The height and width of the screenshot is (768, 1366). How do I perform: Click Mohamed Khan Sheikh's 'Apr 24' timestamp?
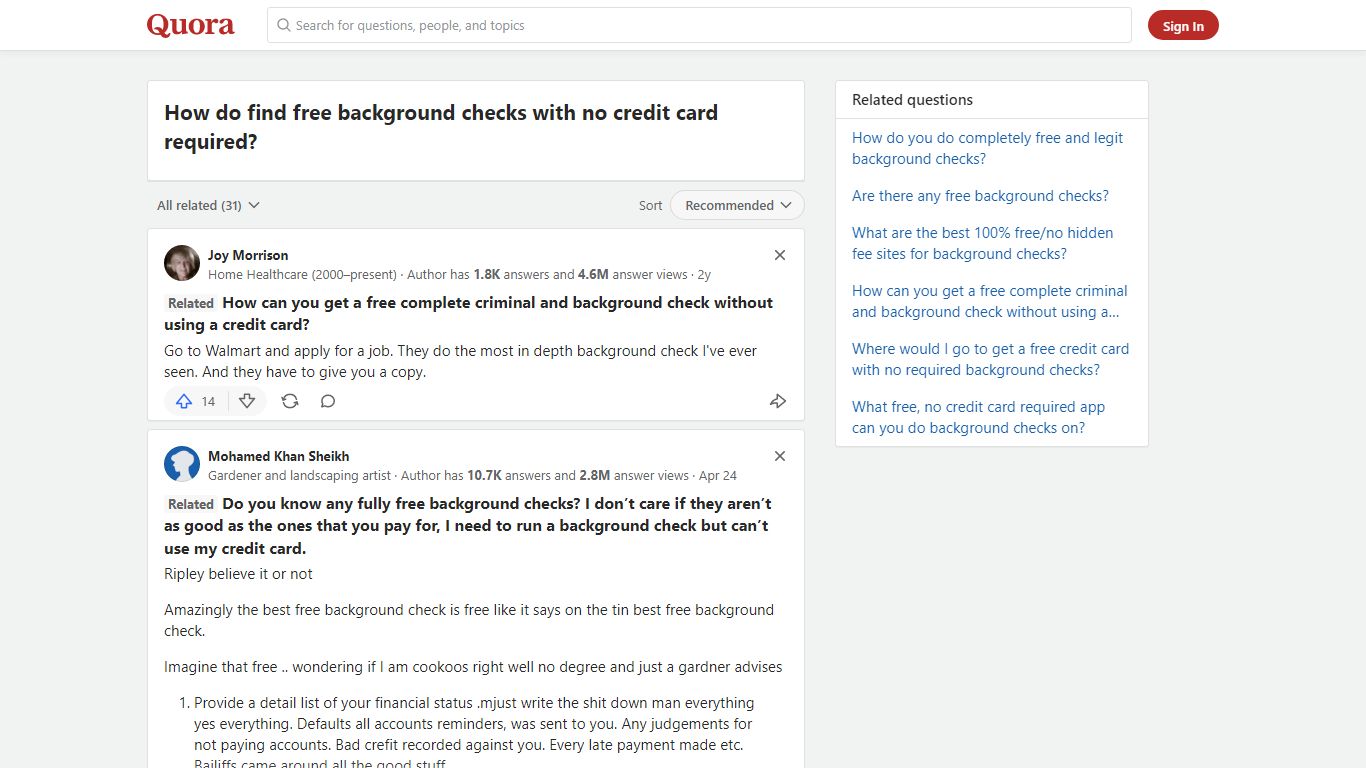point(718,475)
